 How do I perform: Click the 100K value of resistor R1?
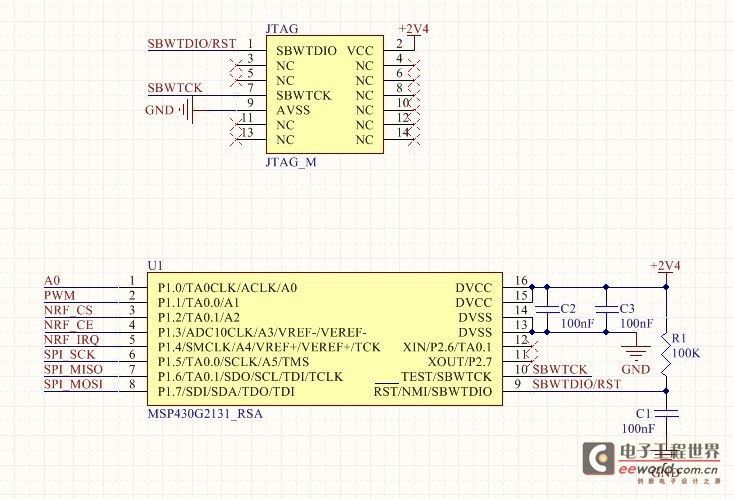coord(686,353)
